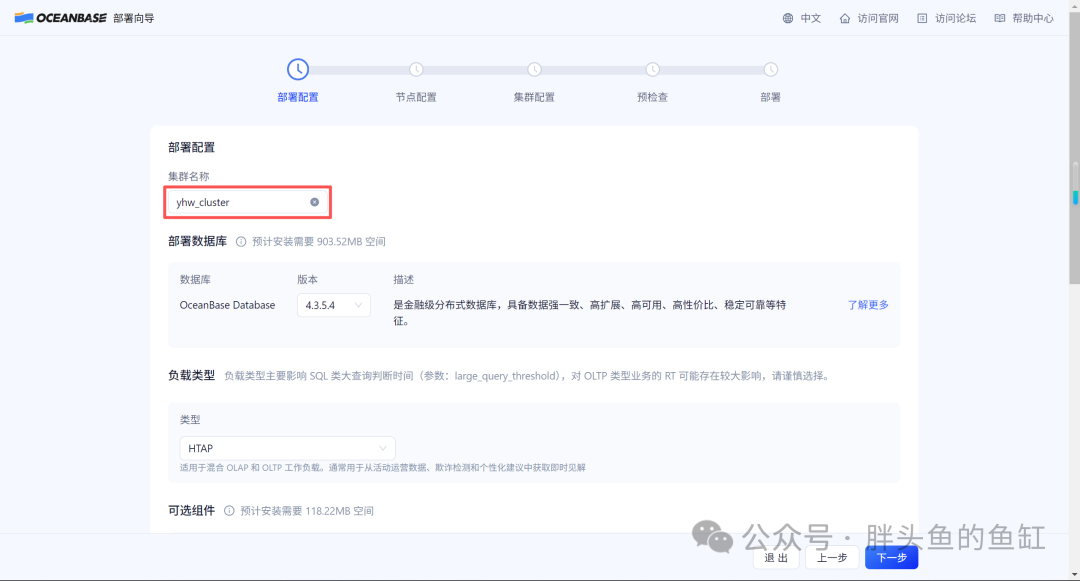The height and width of the screenshot is (581, 1080).
Task: Click the 集群名称 label
Action: (x=189, y=176)
